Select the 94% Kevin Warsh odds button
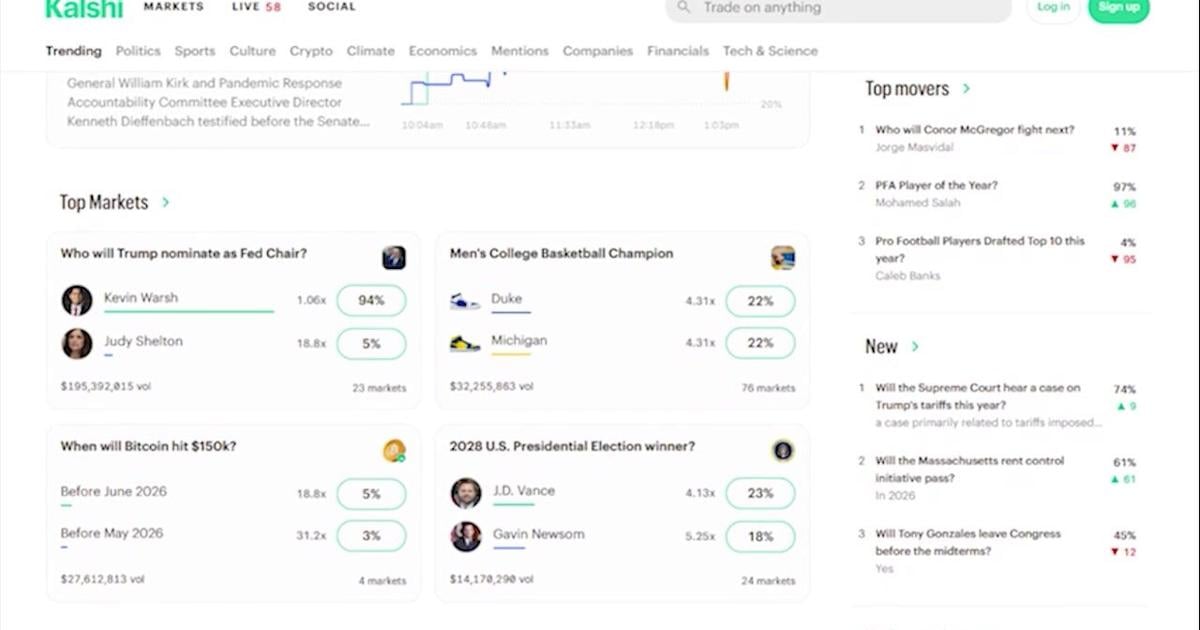Image resolution: width=1200 pixels, height=630 pixels. click(x=371, y=300)
